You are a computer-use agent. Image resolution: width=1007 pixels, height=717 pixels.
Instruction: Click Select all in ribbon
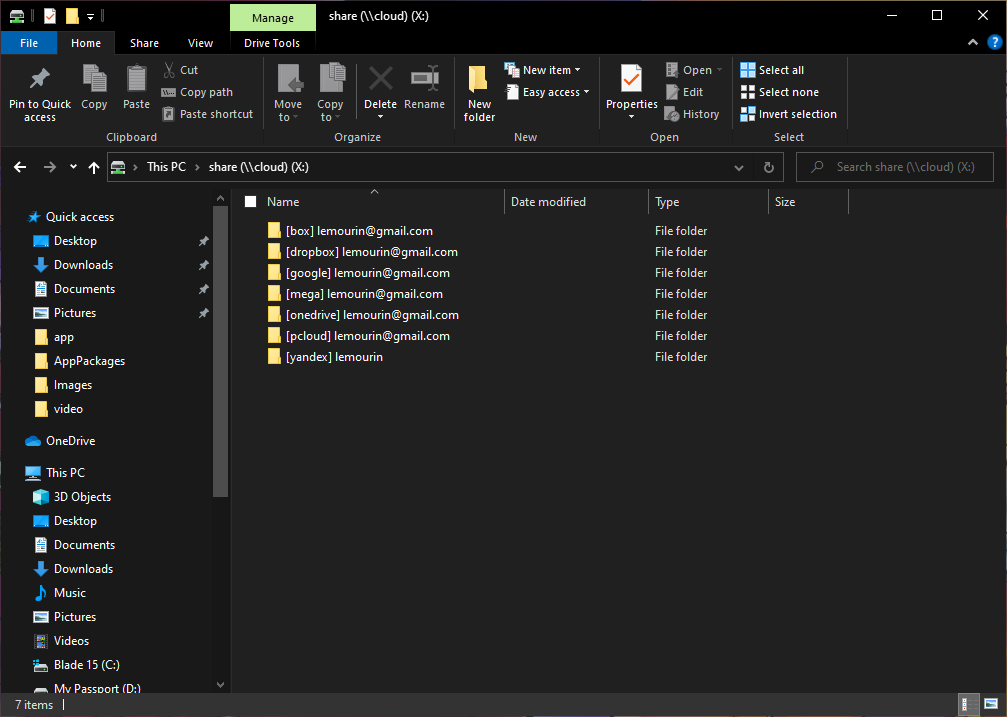[x=772, y=69]
